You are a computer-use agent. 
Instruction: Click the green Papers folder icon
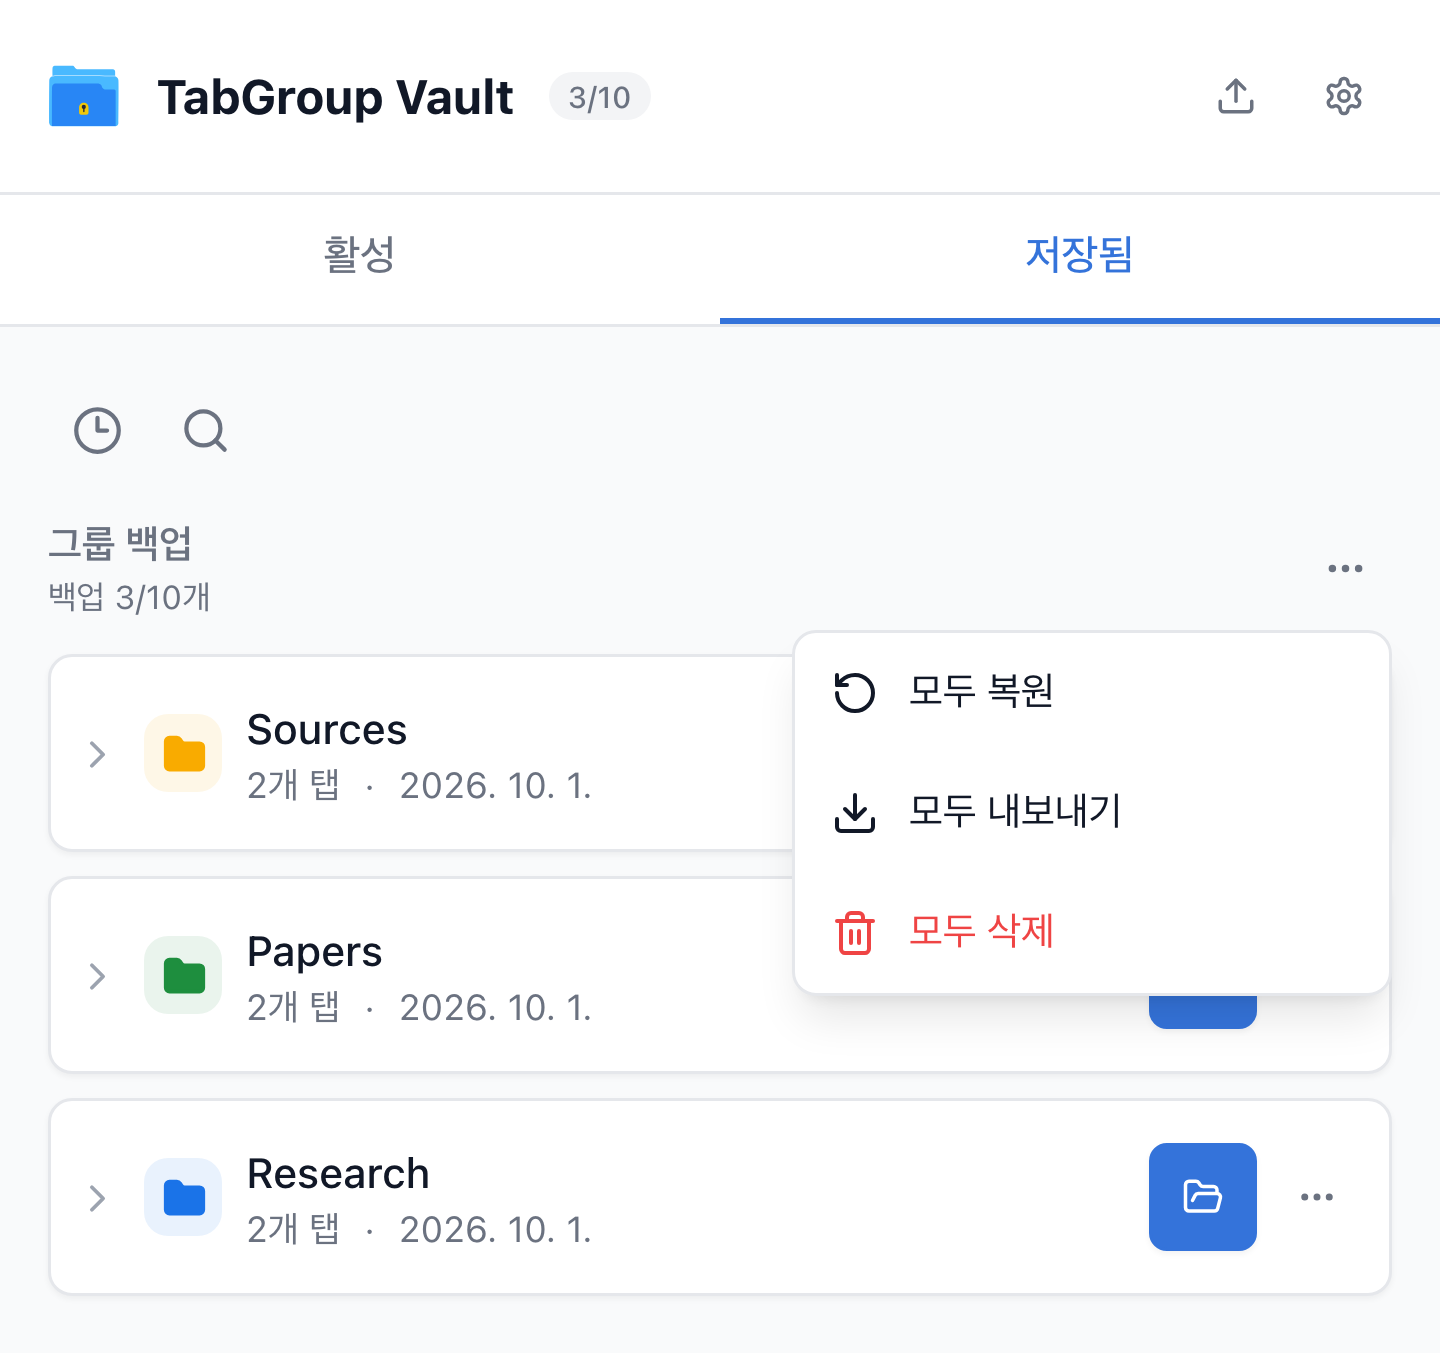(184, 975)
